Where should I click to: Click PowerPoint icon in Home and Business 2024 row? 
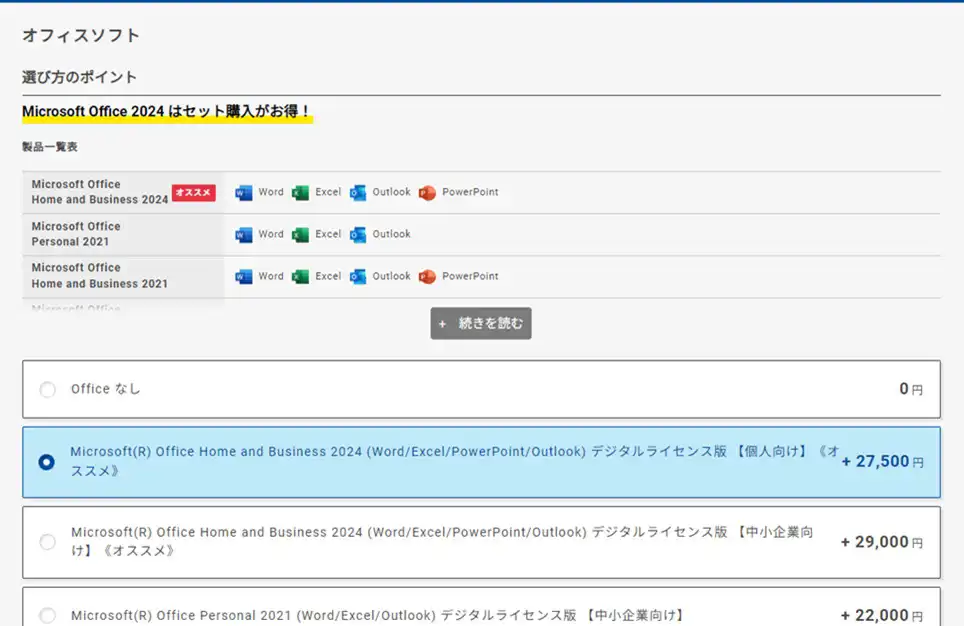coord(427,192)
